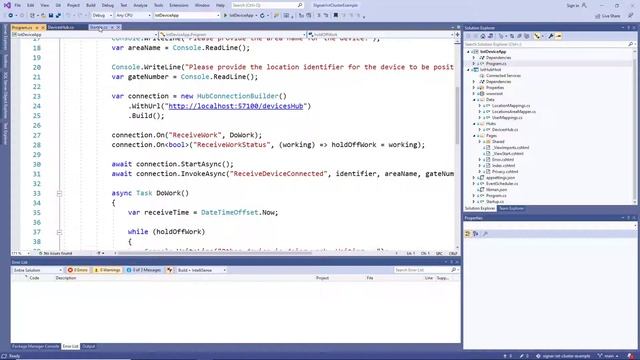This screenshot has height=360, width=640.
Task: Click the search magnifier in the title search box
Action: click(x=300, y=5)
